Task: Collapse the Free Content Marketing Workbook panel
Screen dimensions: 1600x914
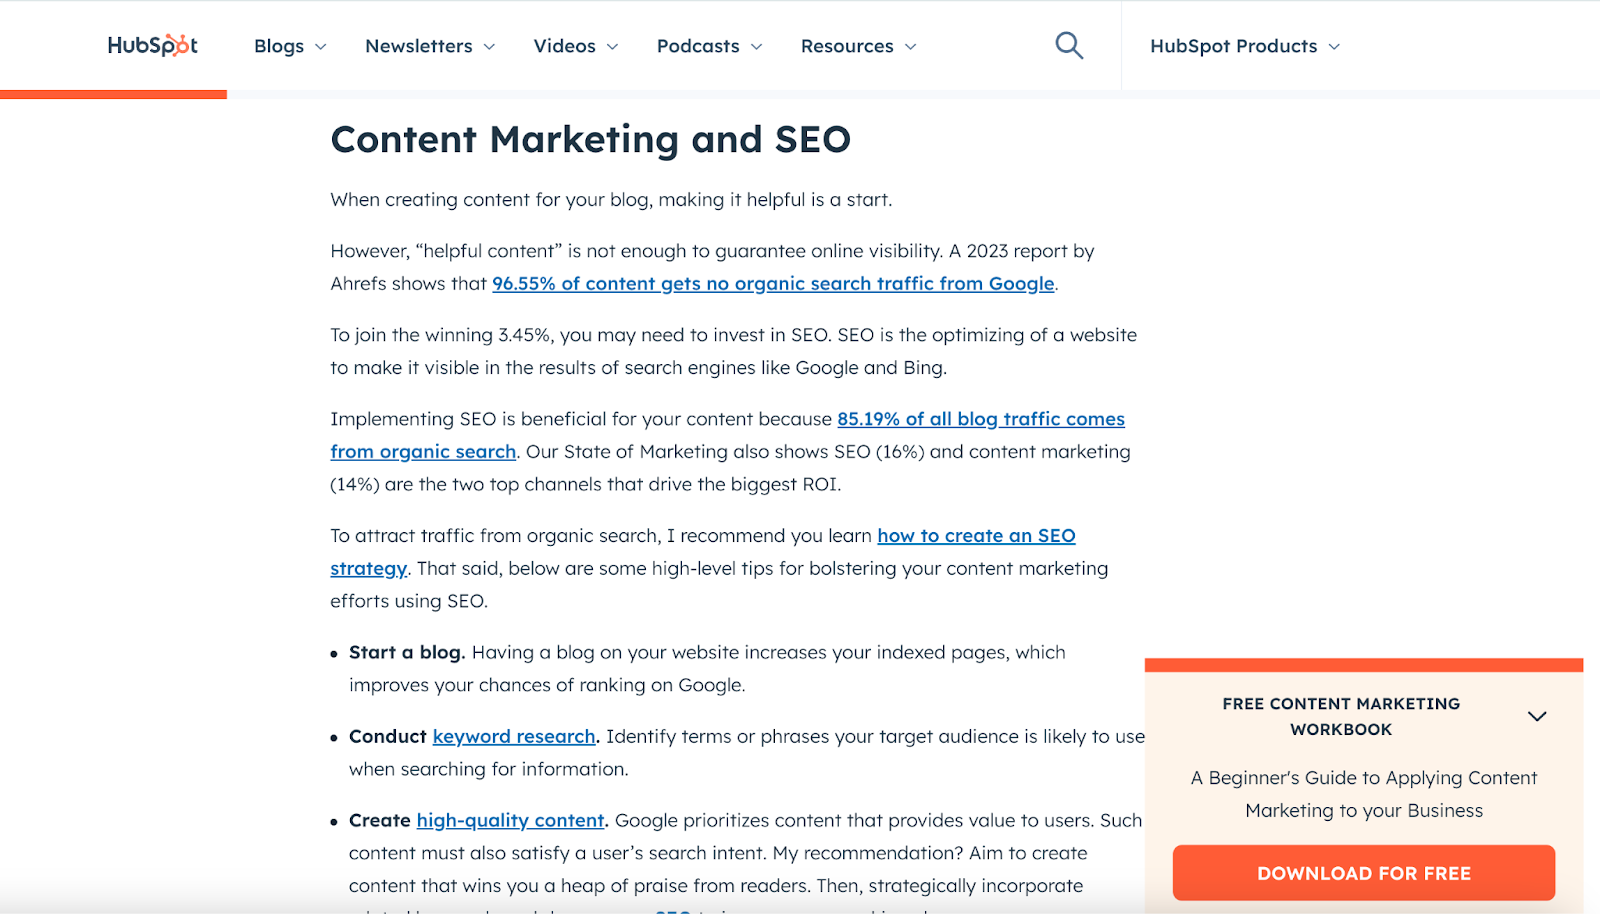Action: coord(1536,716)
